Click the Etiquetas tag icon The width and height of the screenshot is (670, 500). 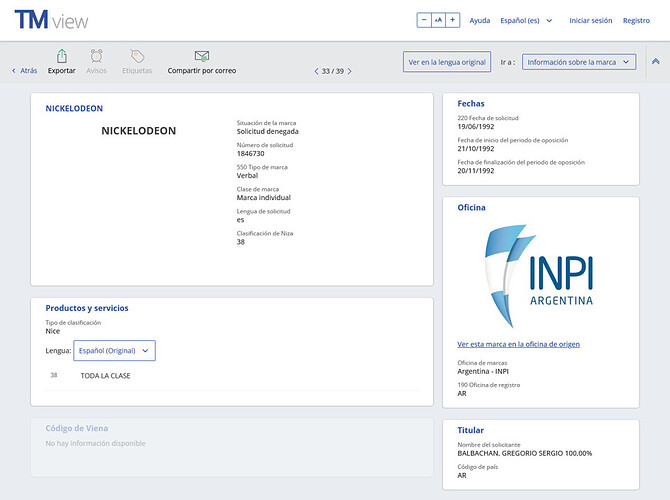tap(137, 56)
